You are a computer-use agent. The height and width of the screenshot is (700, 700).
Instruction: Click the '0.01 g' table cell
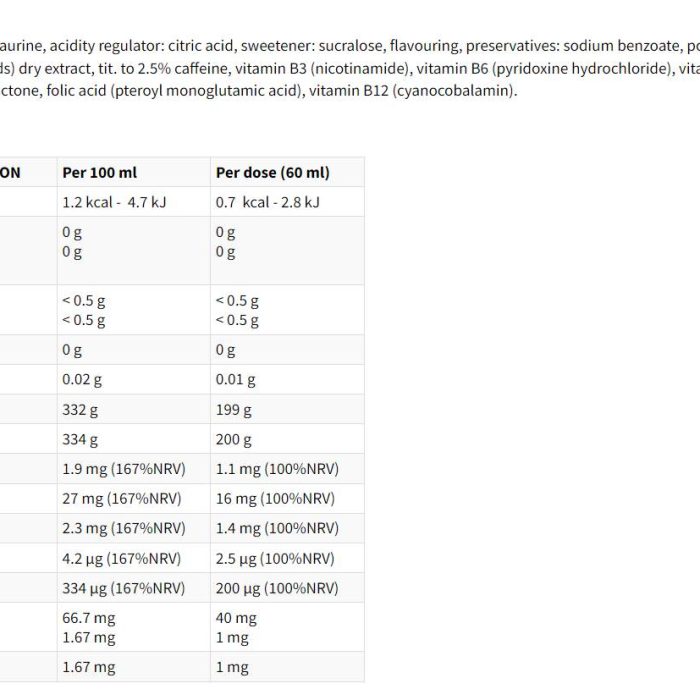[x=287, y=379]
